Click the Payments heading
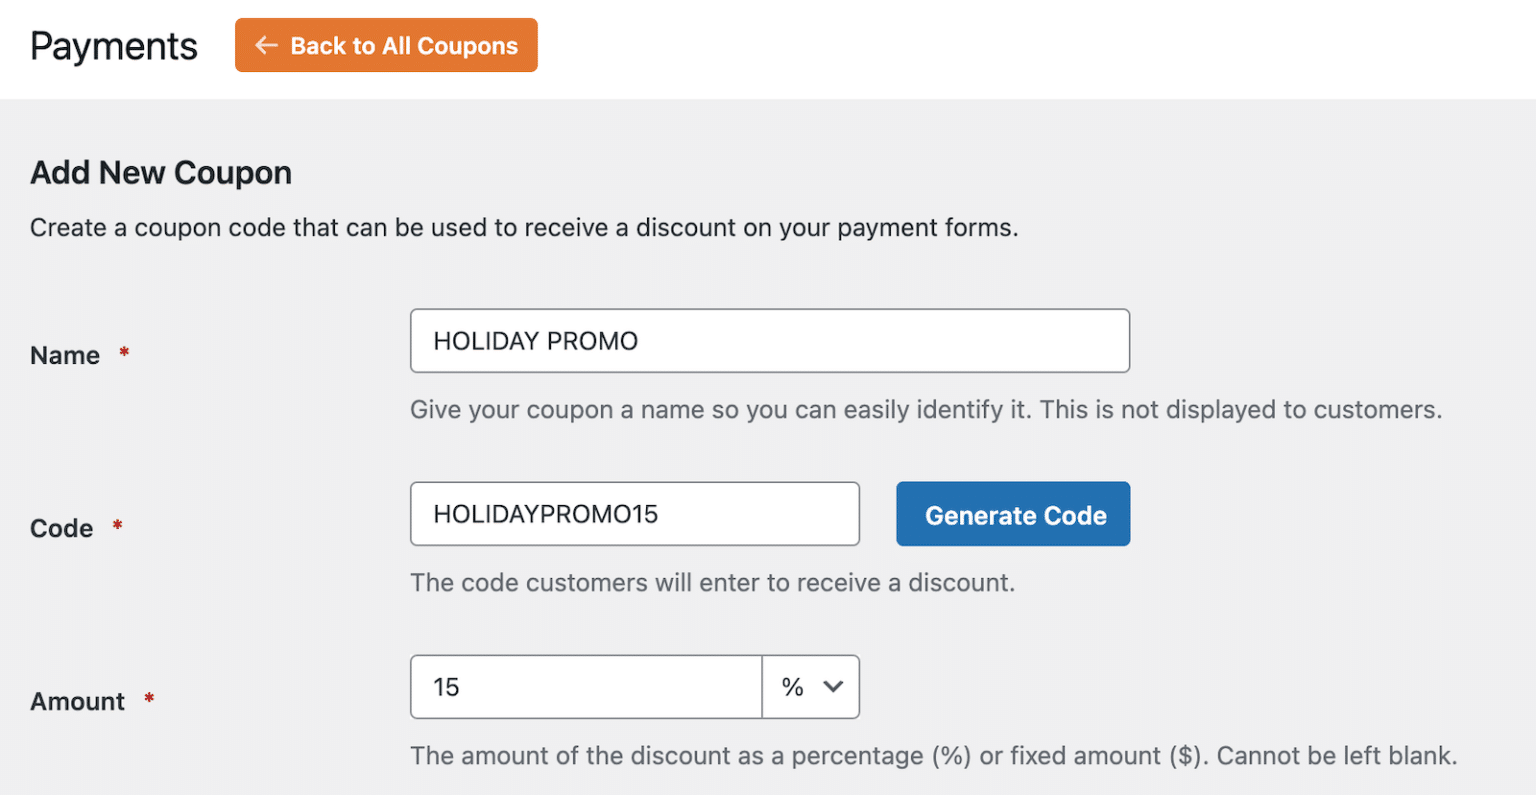The width and height of the screenshot is (1536, 795). [x=113, y=46]
